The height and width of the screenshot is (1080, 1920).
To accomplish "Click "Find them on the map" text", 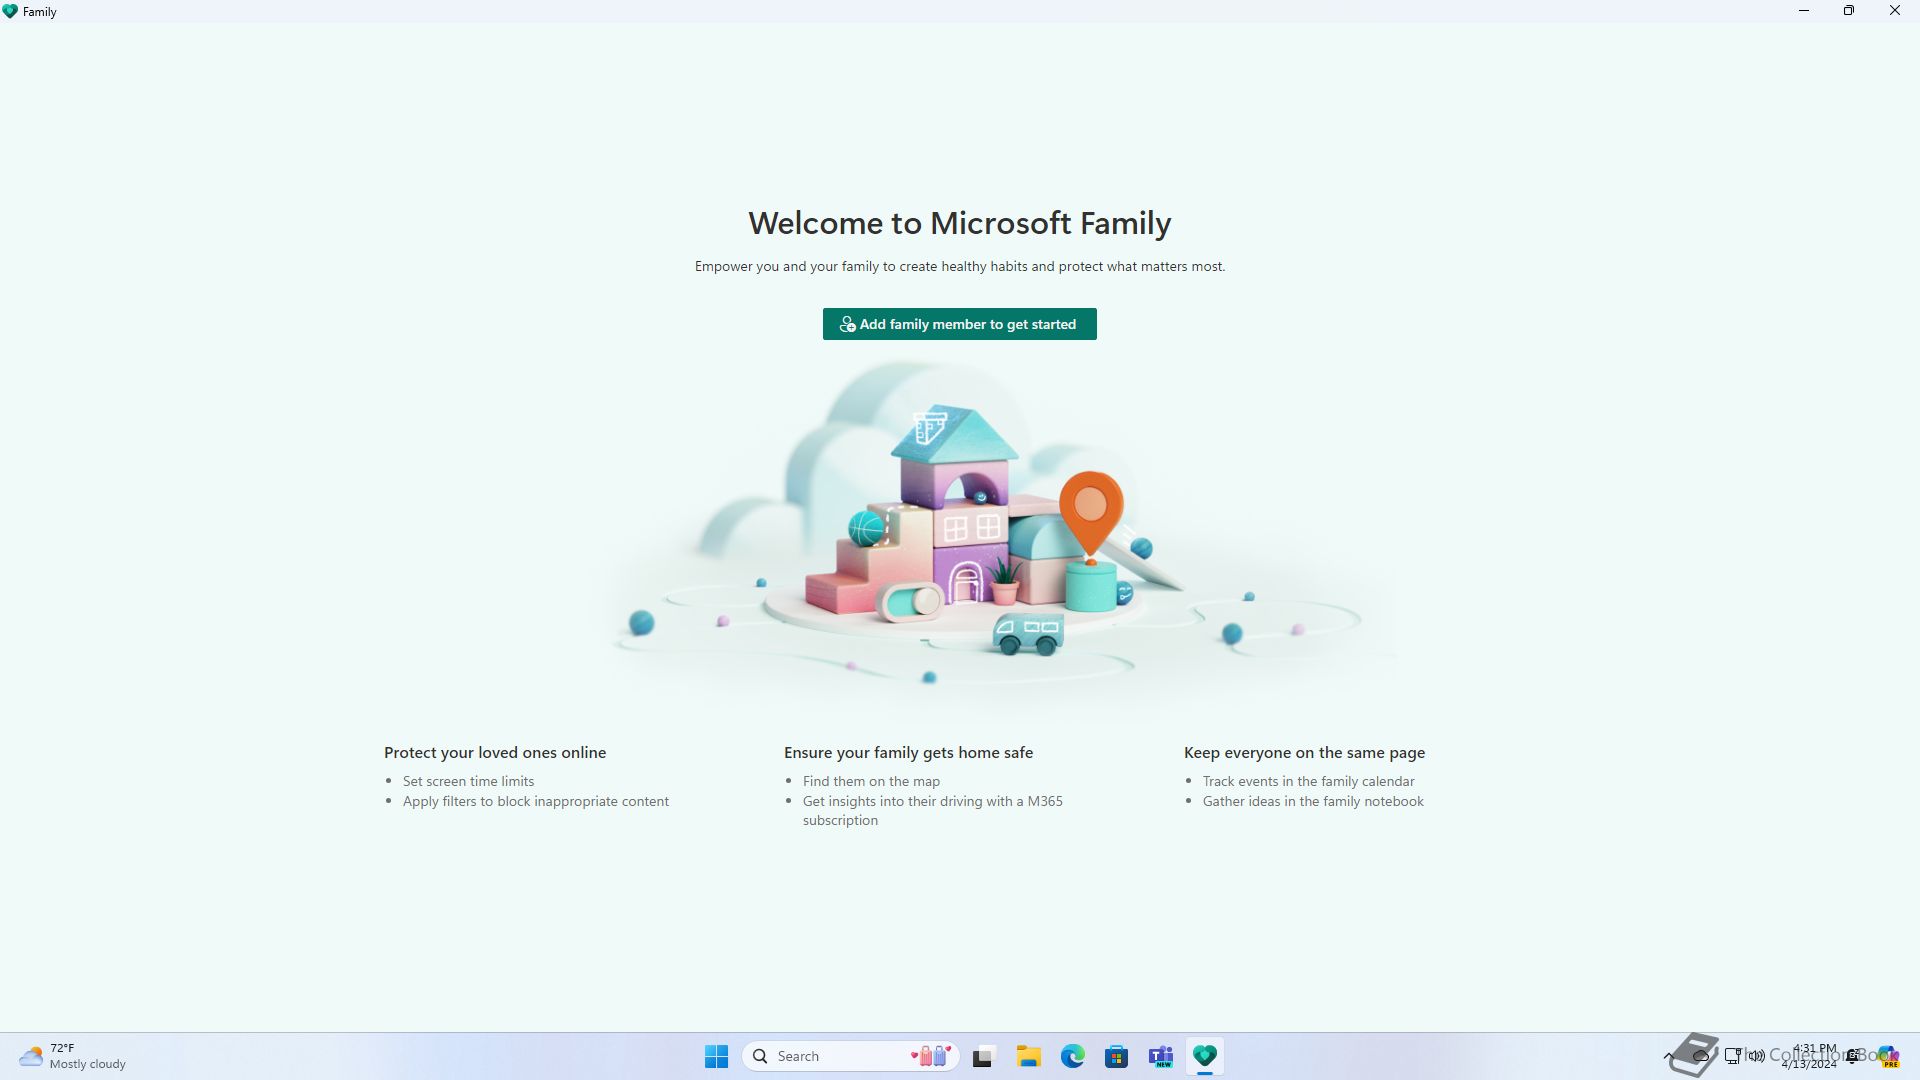I will (871, 781).
